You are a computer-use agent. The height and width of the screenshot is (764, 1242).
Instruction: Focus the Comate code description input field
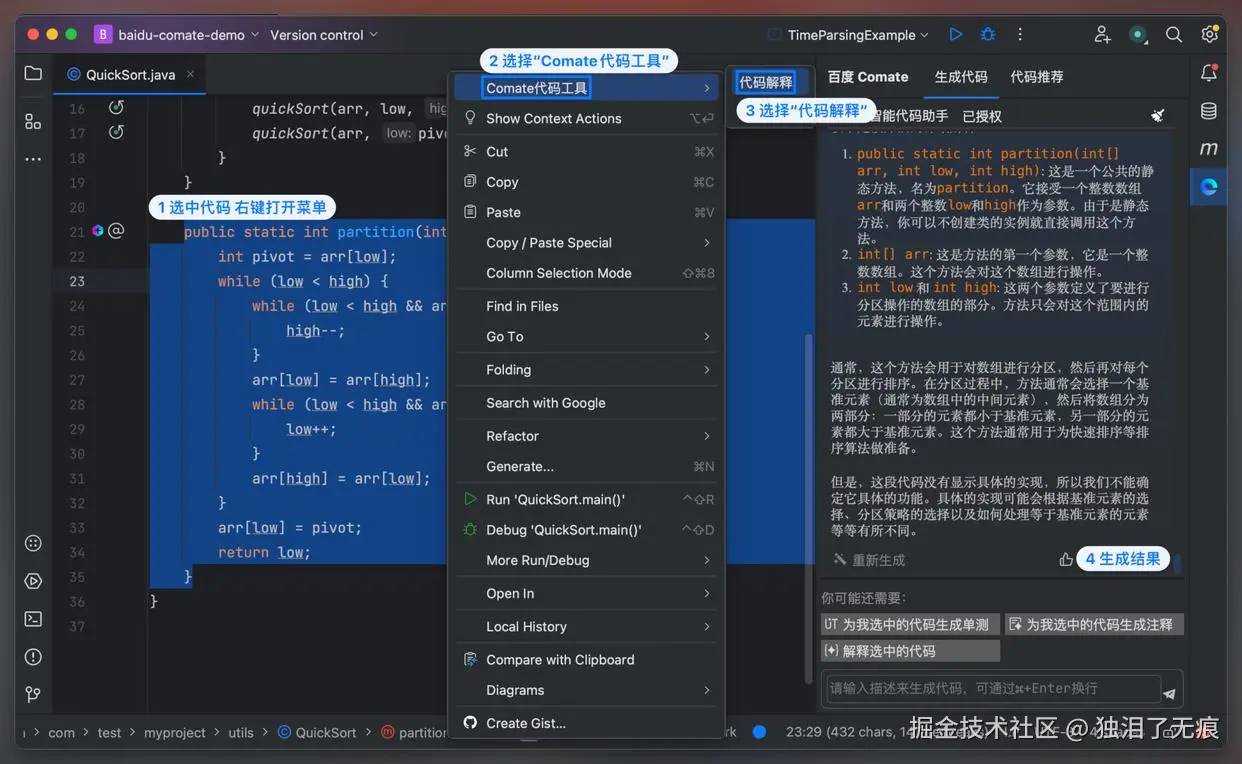[993, 689]
